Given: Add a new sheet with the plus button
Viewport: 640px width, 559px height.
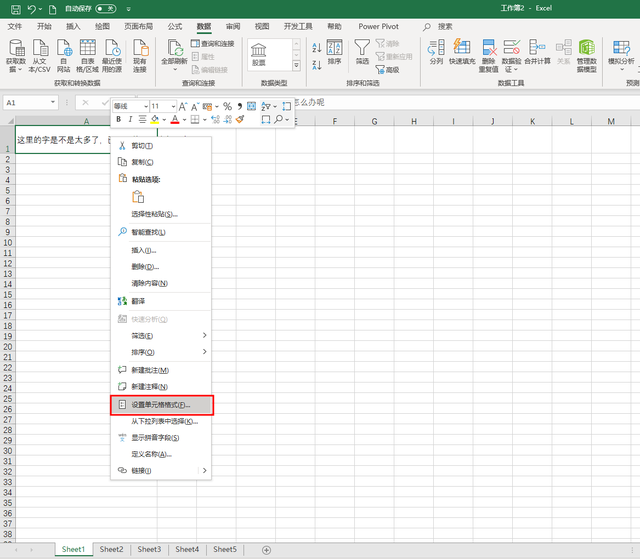Looking at the screenshot, I should click(x=267, y=550).
